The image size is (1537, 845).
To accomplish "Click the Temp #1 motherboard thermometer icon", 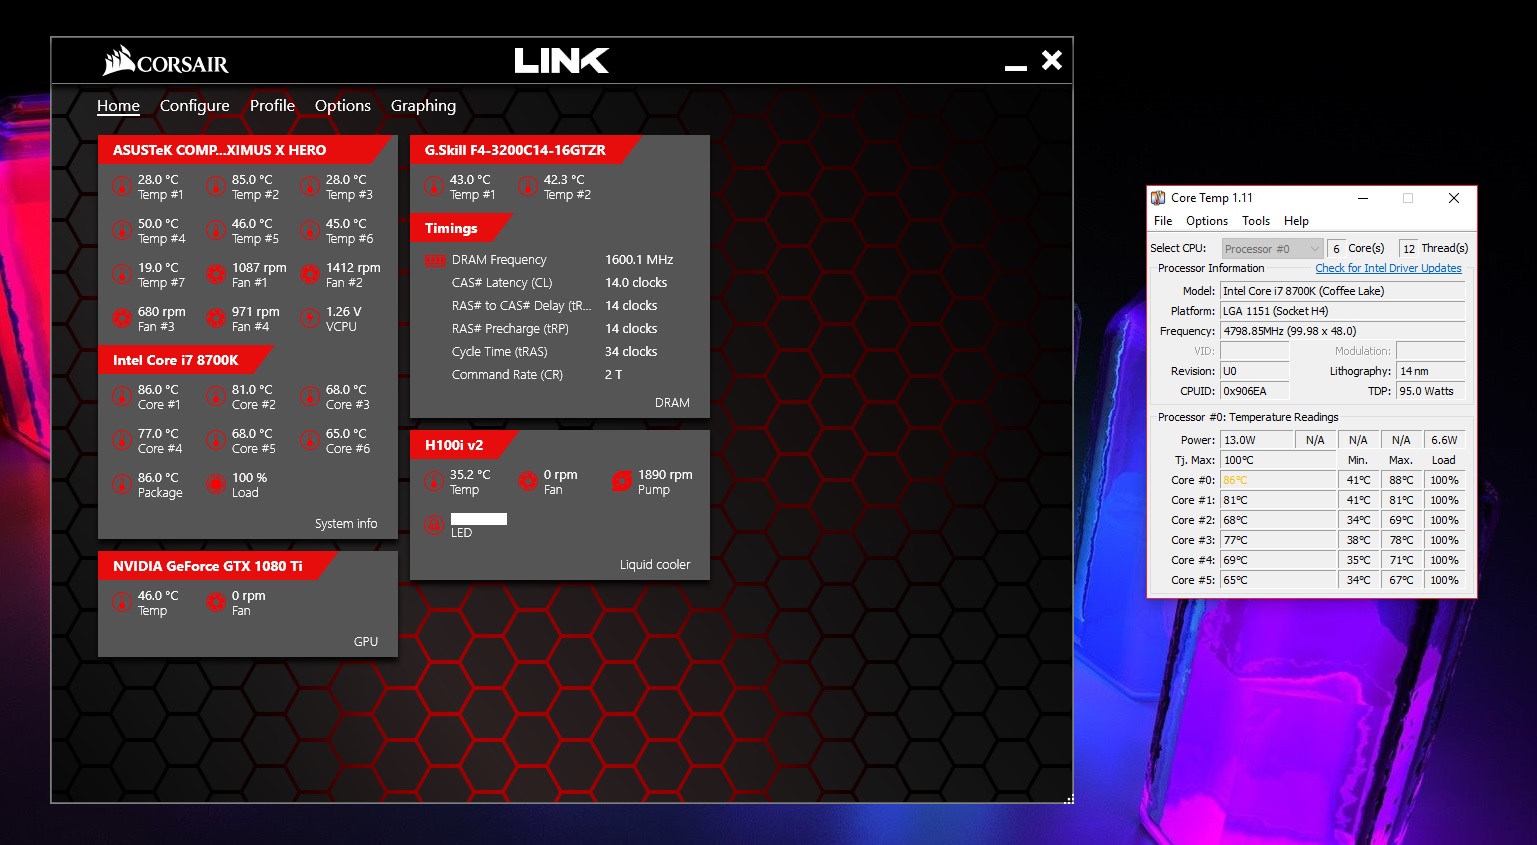I will point(122,187).
